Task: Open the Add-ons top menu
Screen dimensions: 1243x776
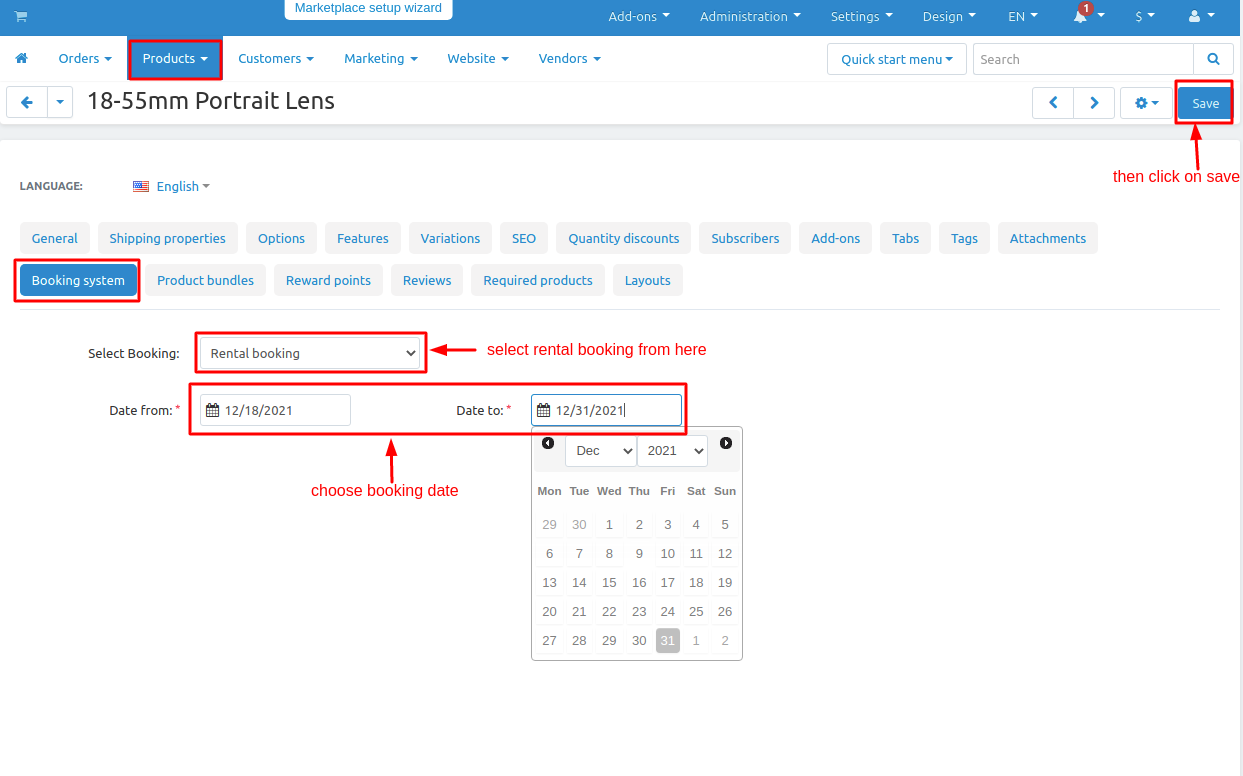Action: 639,16
